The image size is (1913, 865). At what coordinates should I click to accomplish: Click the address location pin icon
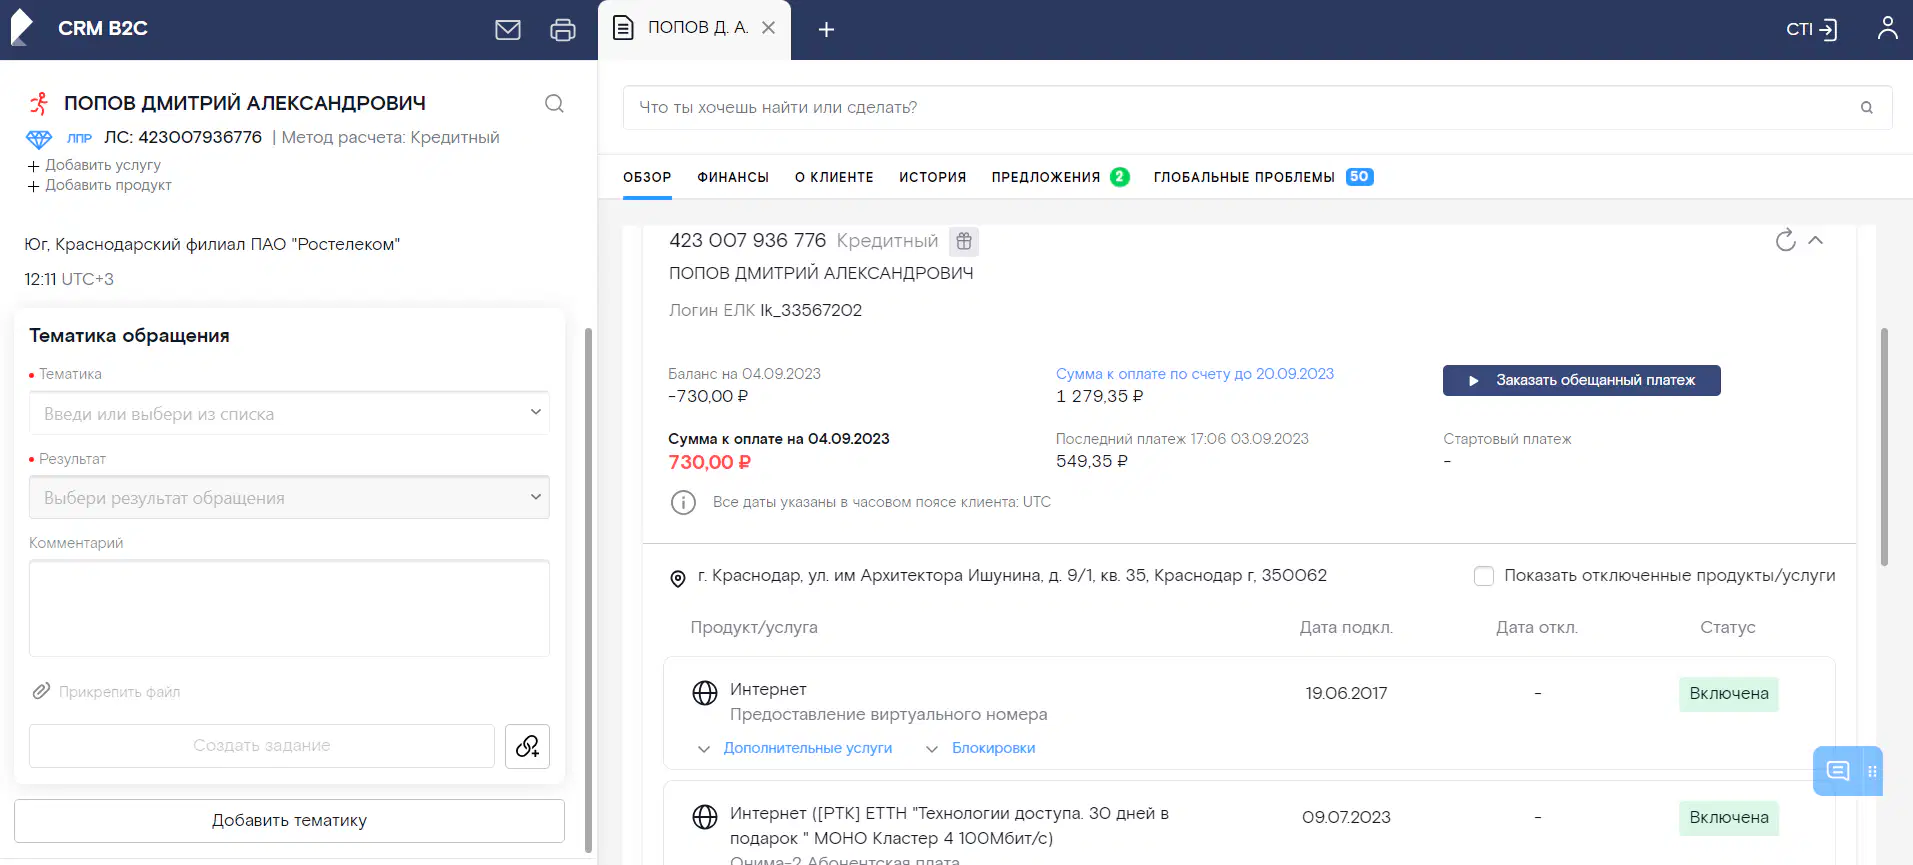click(x=677, y=578)
